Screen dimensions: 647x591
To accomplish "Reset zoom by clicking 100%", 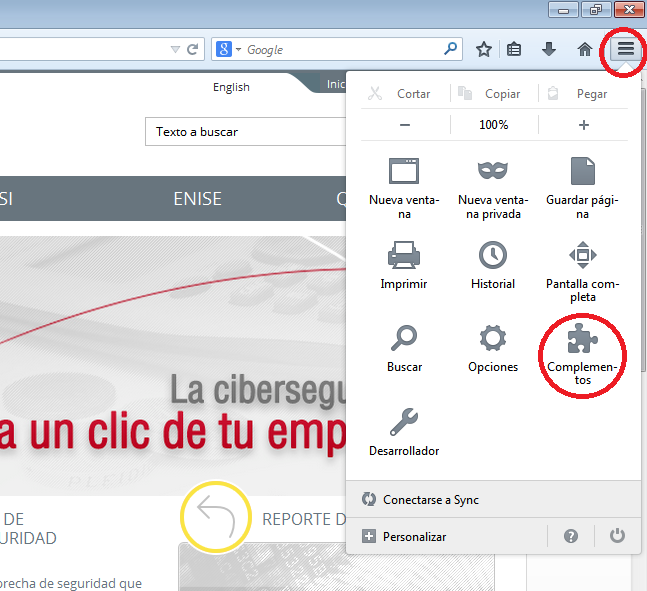I will (x=493, y=125).
